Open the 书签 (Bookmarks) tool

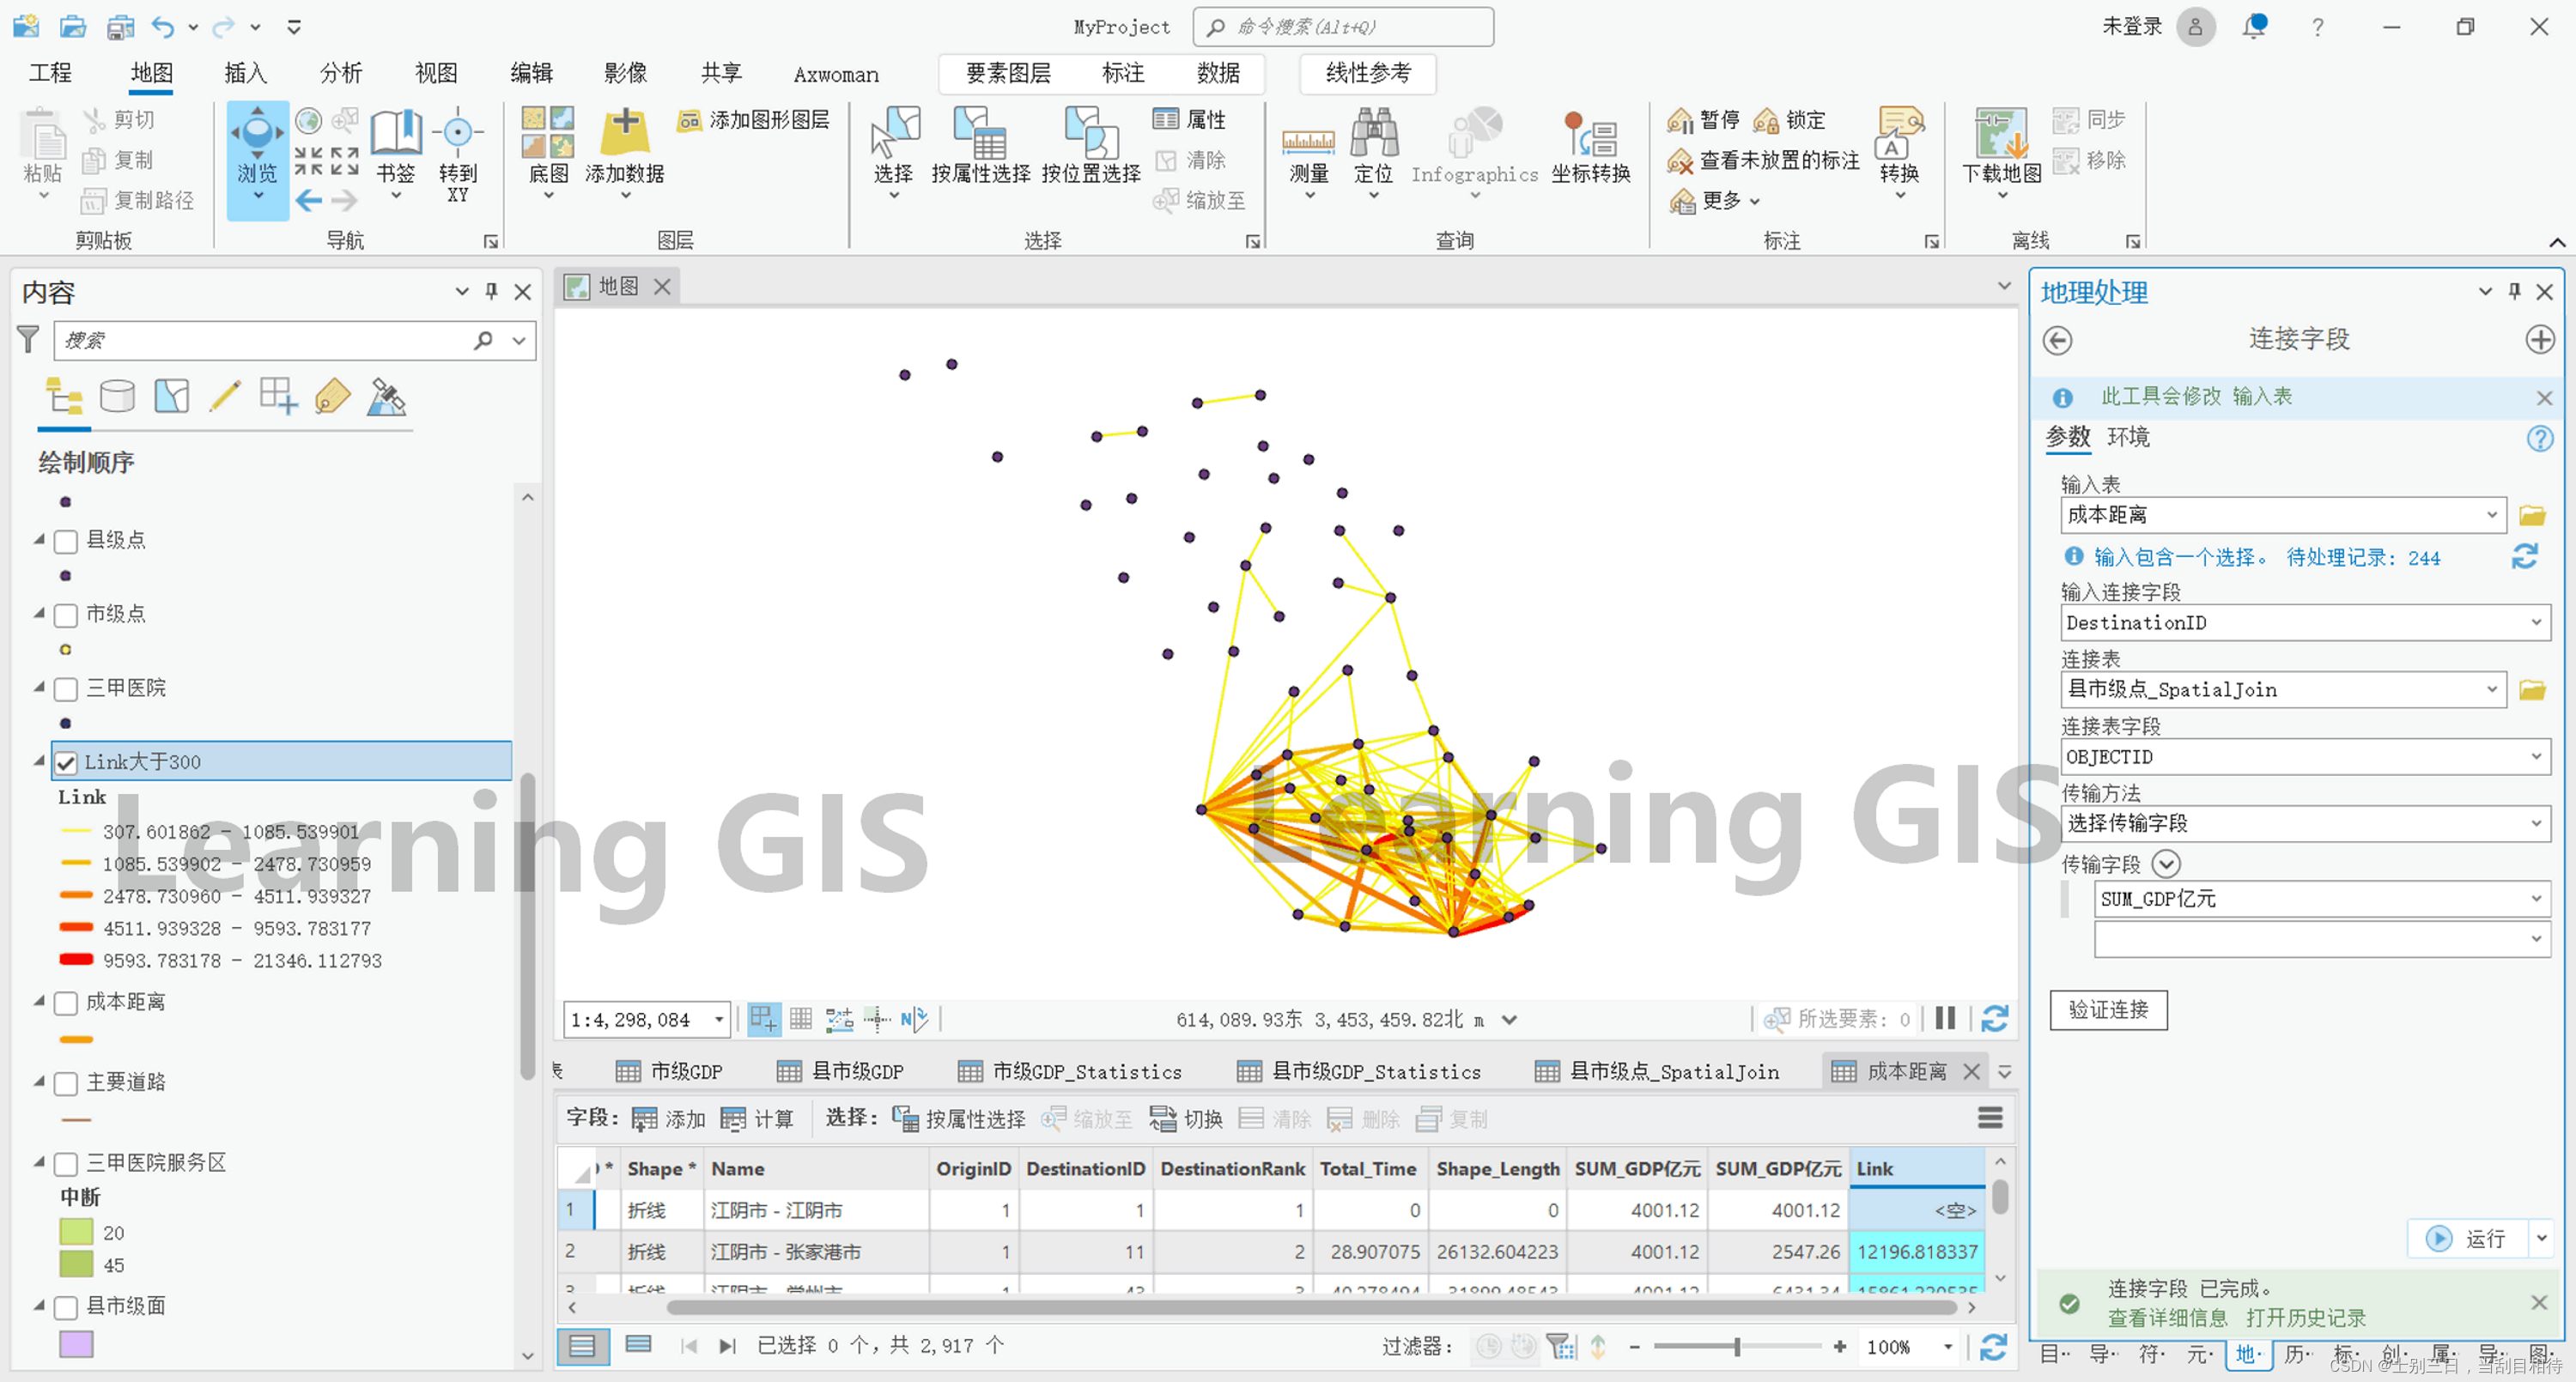click(396, 135)
